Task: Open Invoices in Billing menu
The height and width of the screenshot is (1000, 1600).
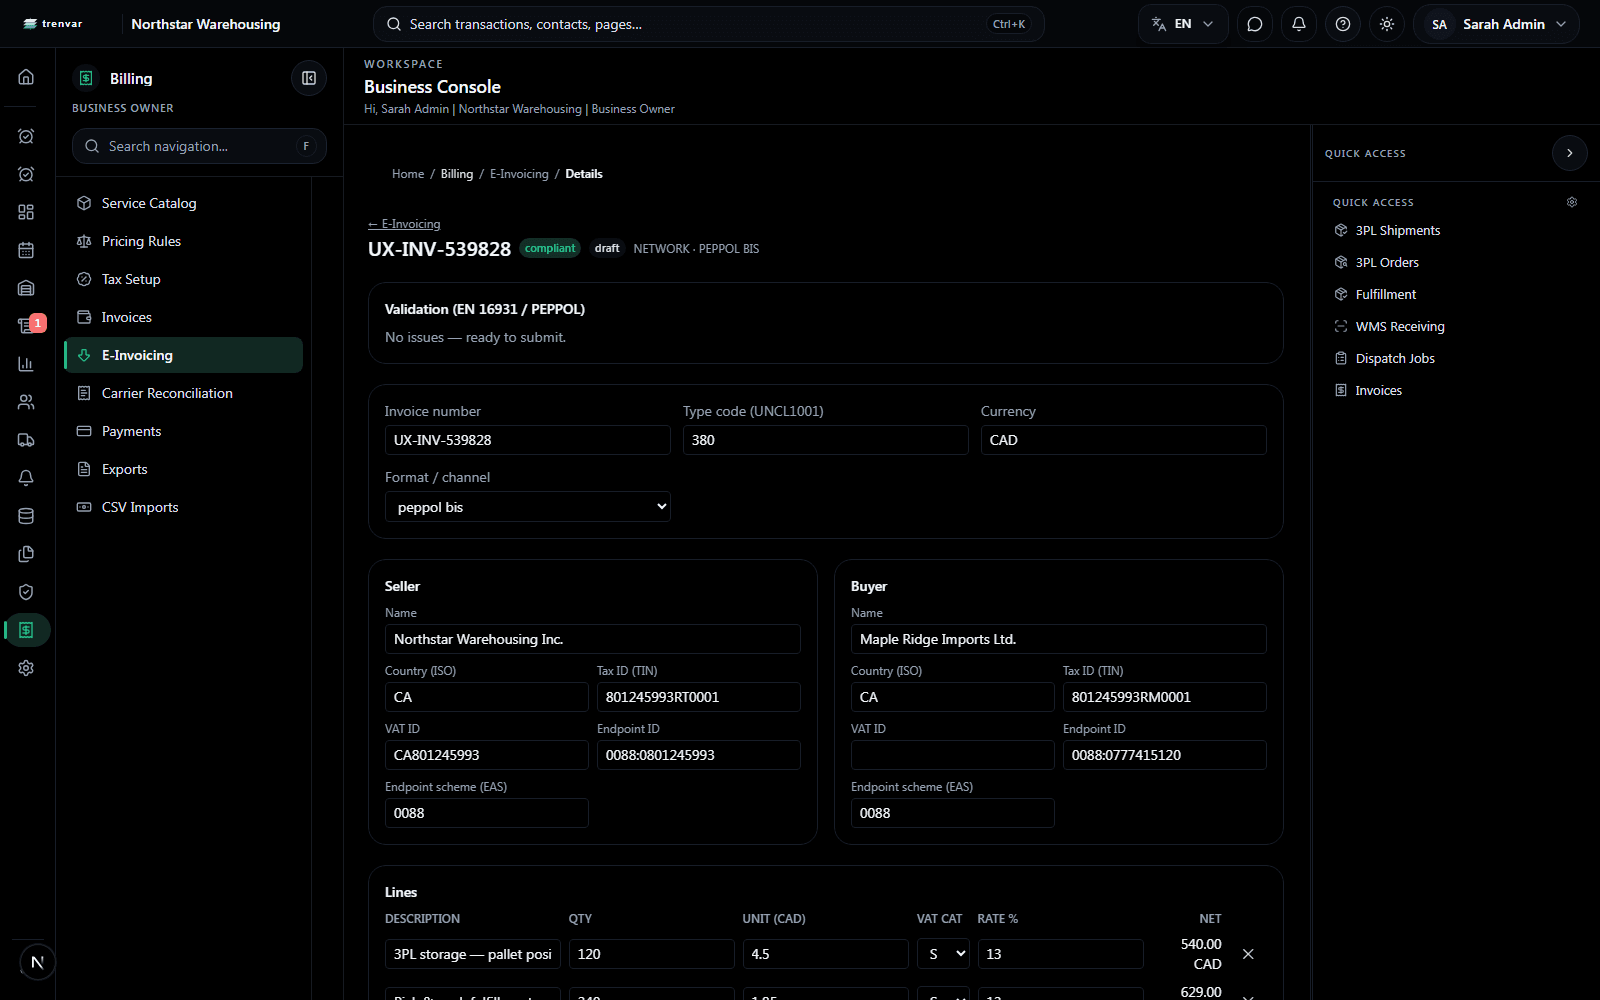Action: 183,317
